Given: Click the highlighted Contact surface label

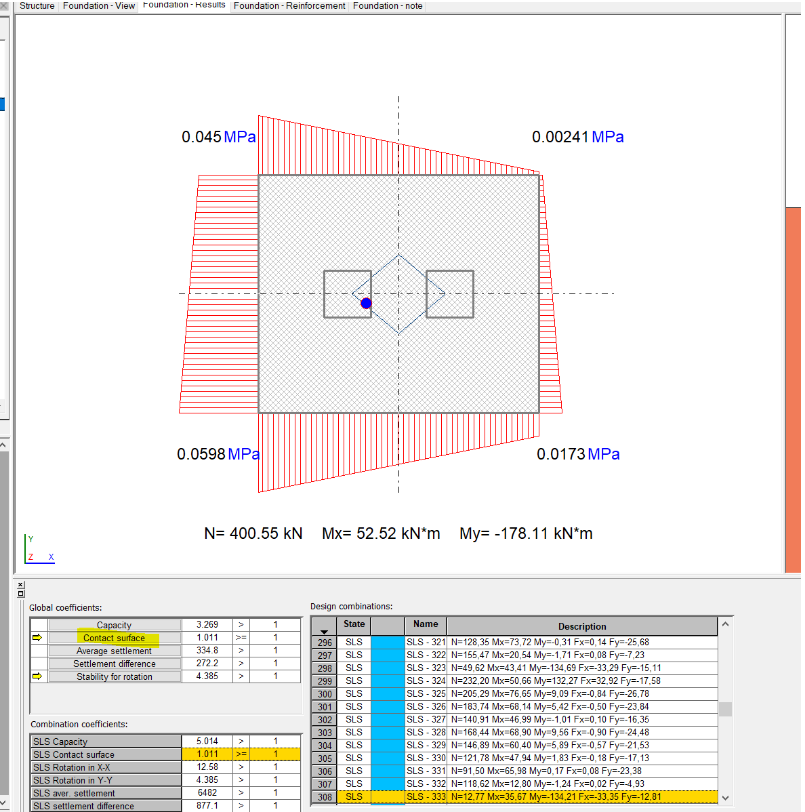Looking at the screenshot, I should (113, 637).
